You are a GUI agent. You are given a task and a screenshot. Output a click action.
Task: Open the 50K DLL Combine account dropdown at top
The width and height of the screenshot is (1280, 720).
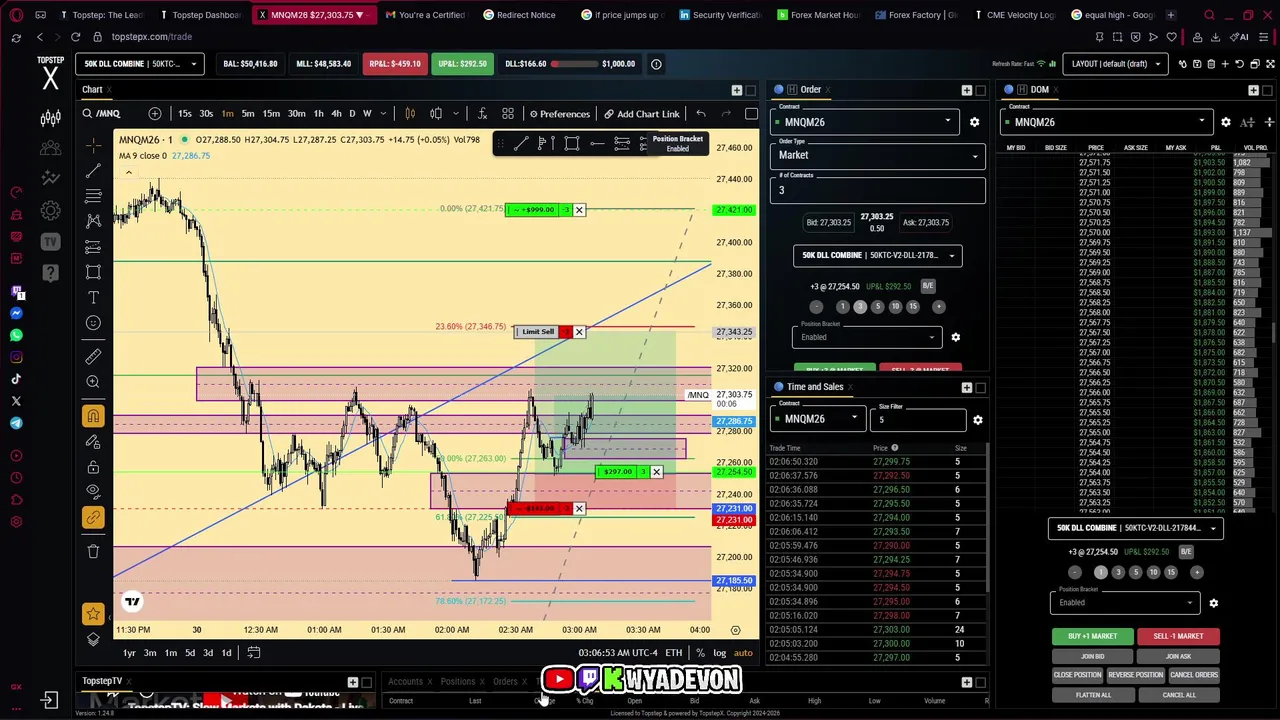140,64
